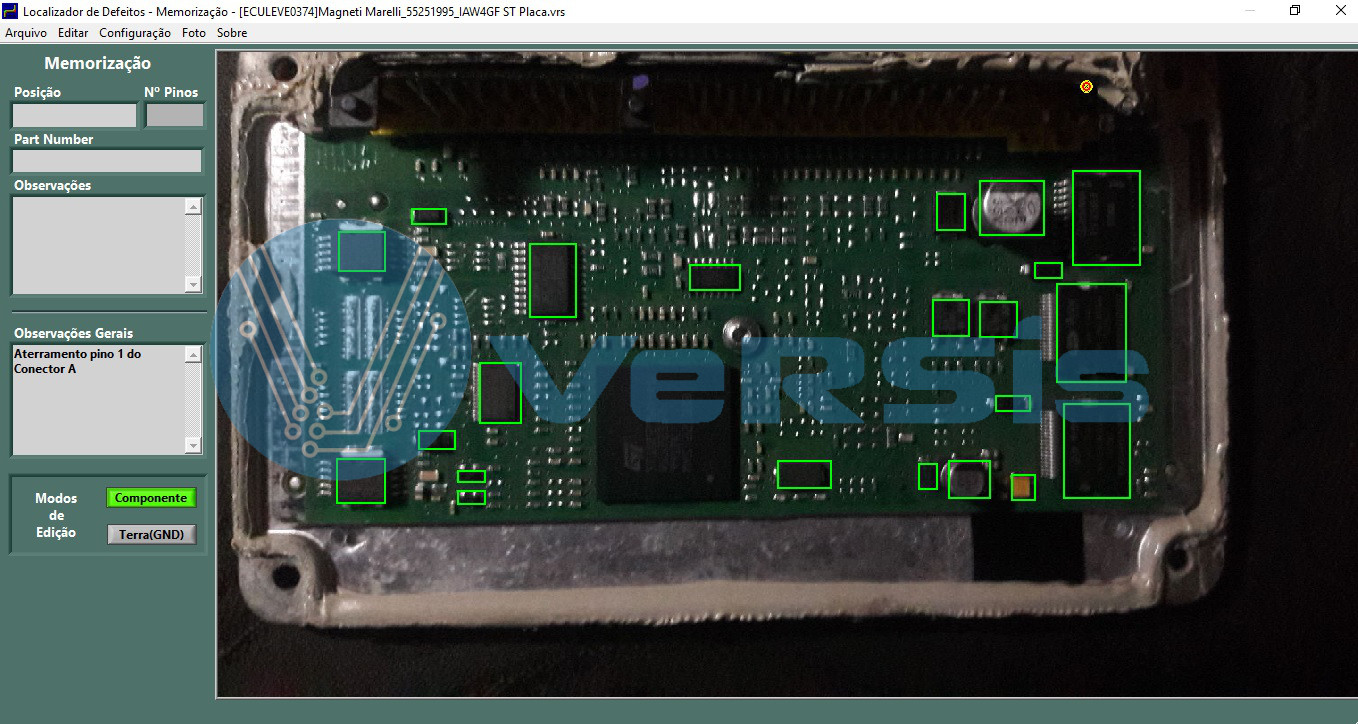
Task: Open the Sobre menu
Action: coord(232,33)
